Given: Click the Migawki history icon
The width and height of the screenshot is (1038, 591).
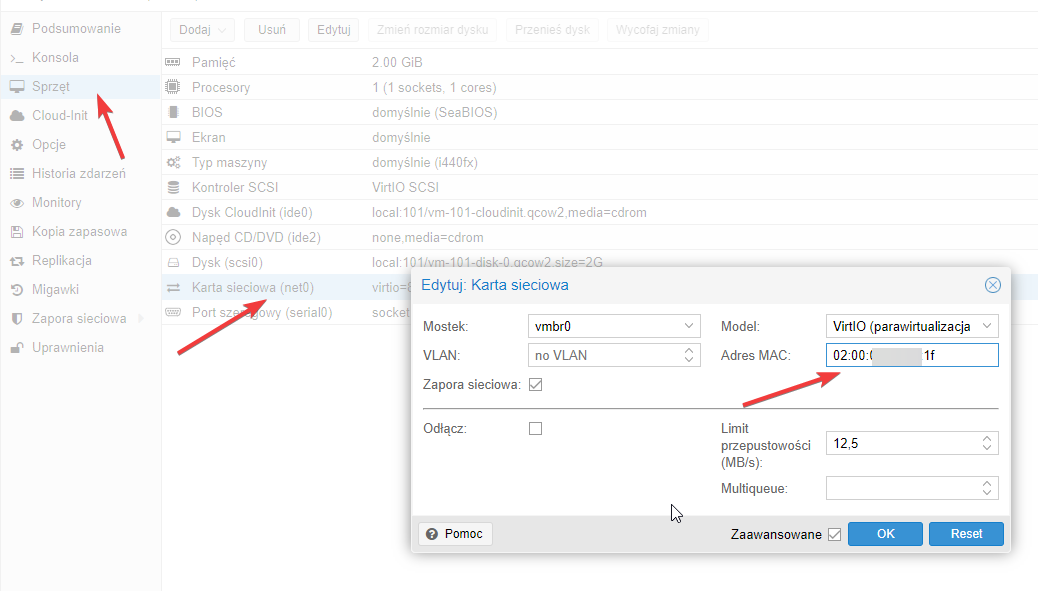Looking at the screenshot, I should pyautogui.click(x=16, y=290).
